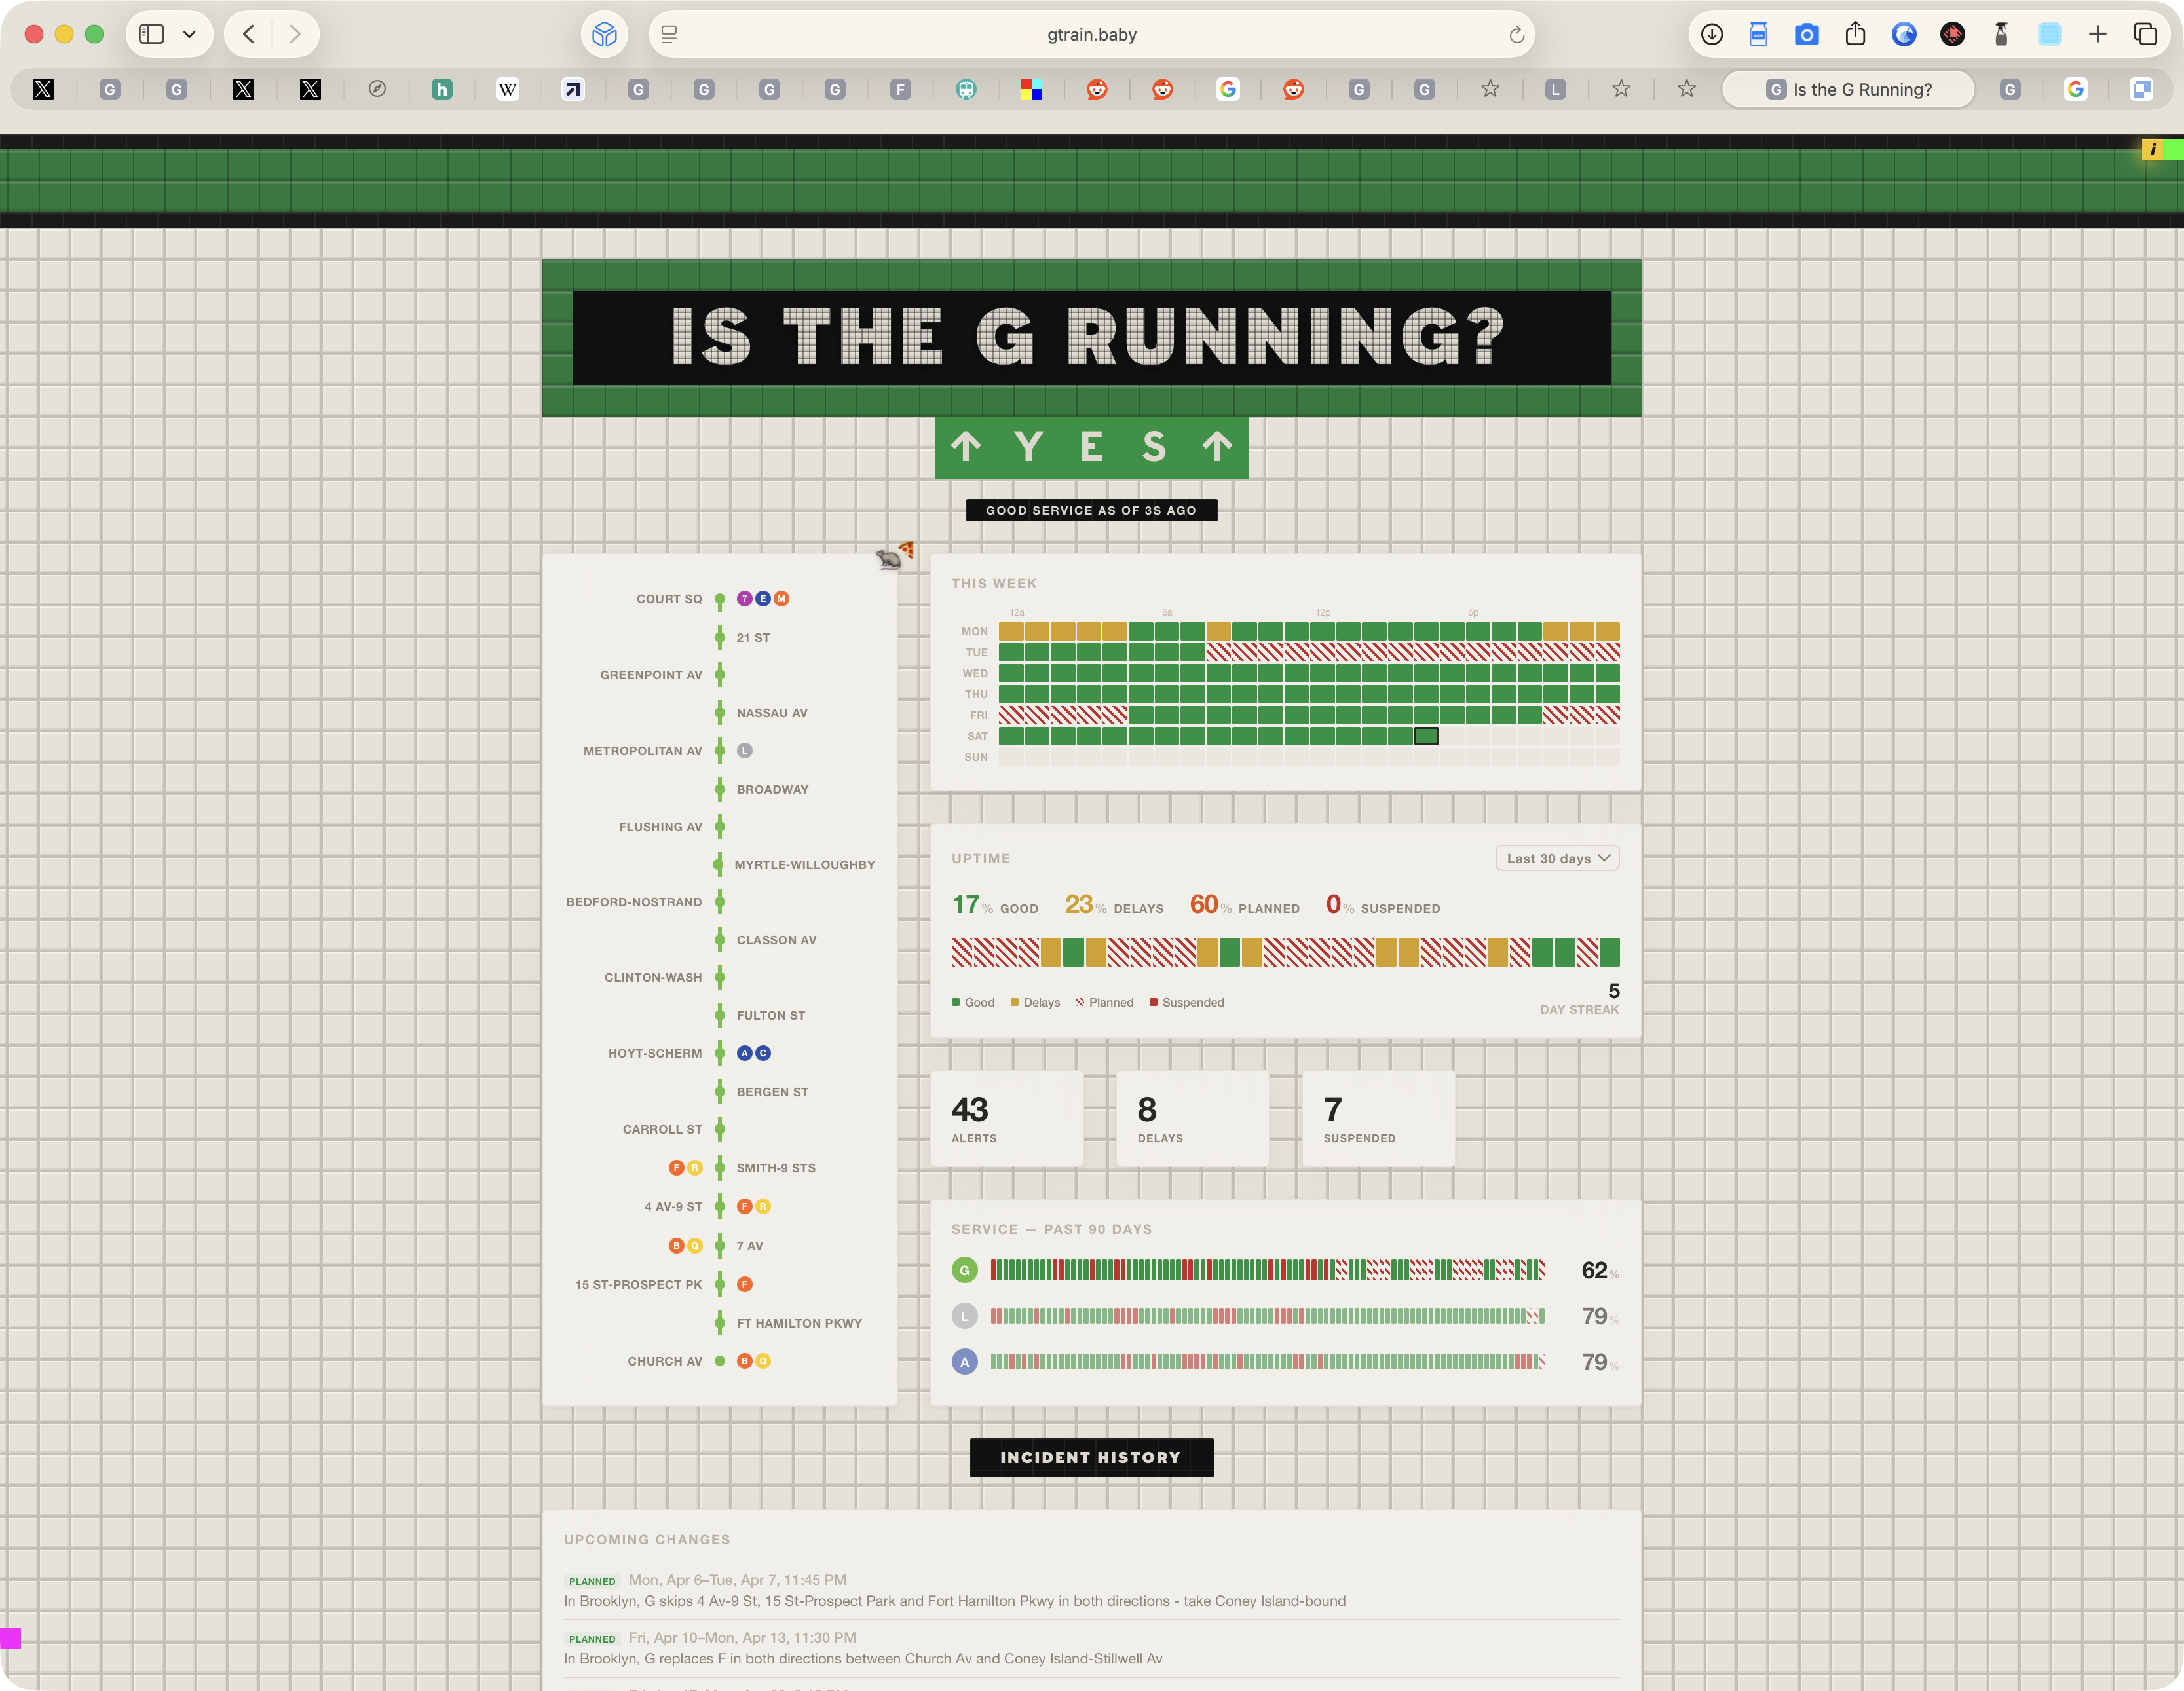
Task: Click the purple 7 line badge at Court Sq
Action: tap(744, 599)
